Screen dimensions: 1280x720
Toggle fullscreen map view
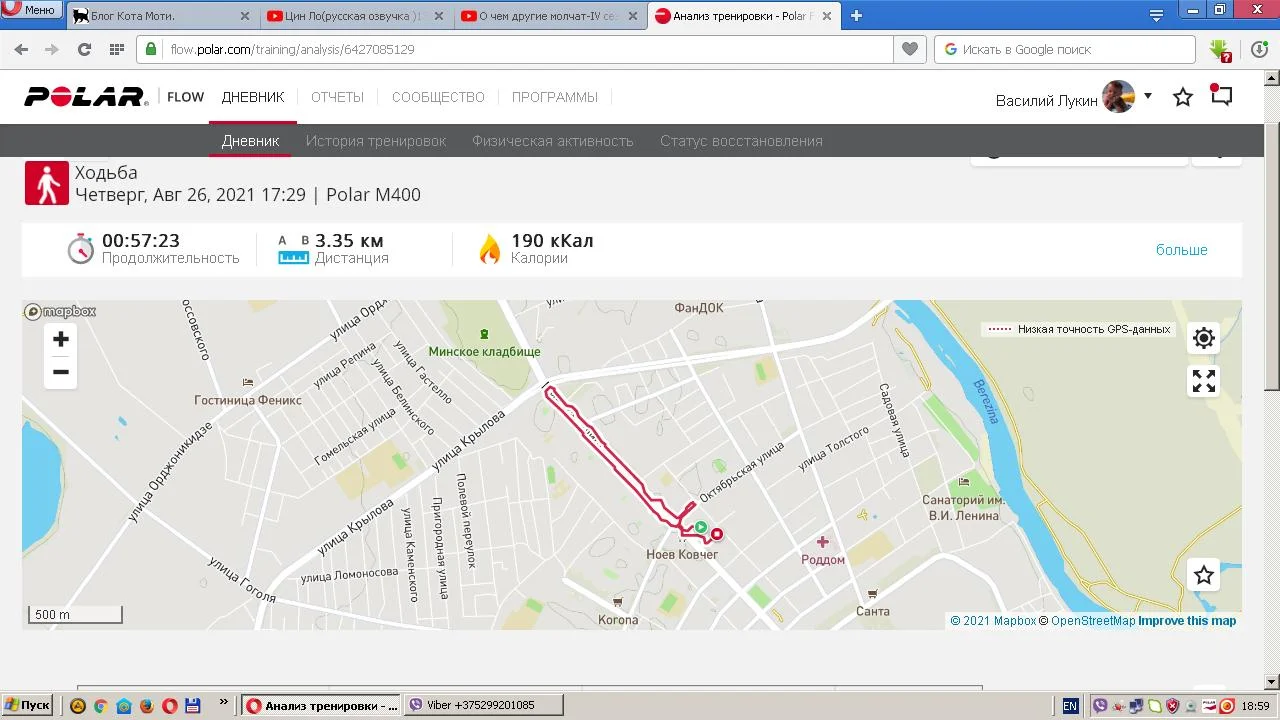[1204, 381]
